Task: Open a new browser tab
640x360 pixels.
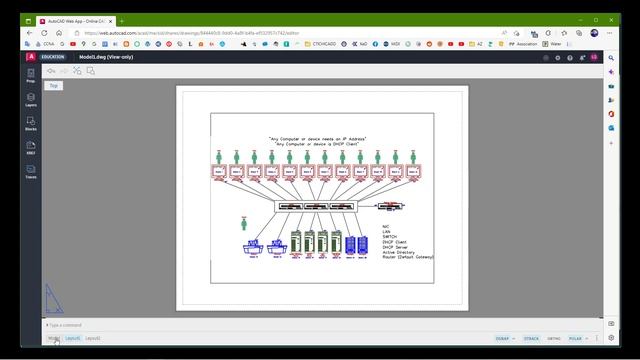Action: [122, 21]
